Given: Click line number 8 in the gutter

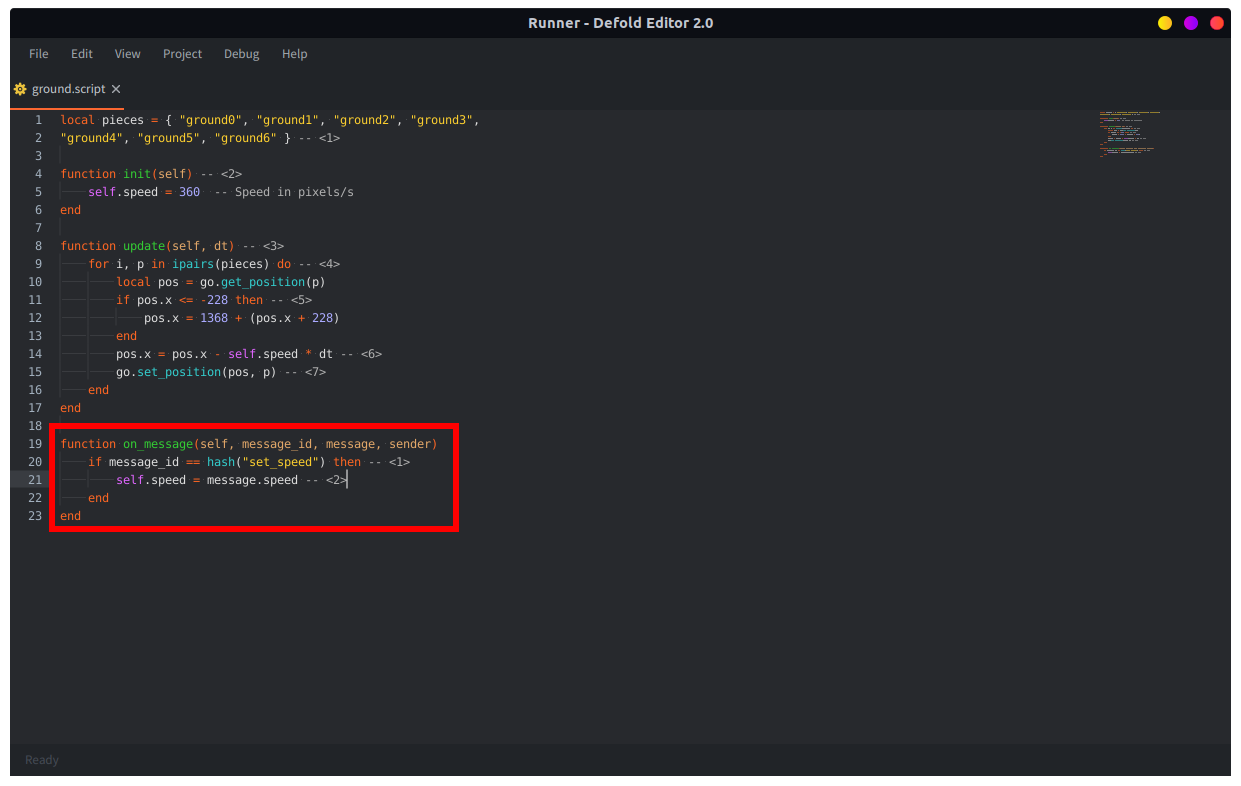Looking at the screenshot, I should tap(38, 246).
